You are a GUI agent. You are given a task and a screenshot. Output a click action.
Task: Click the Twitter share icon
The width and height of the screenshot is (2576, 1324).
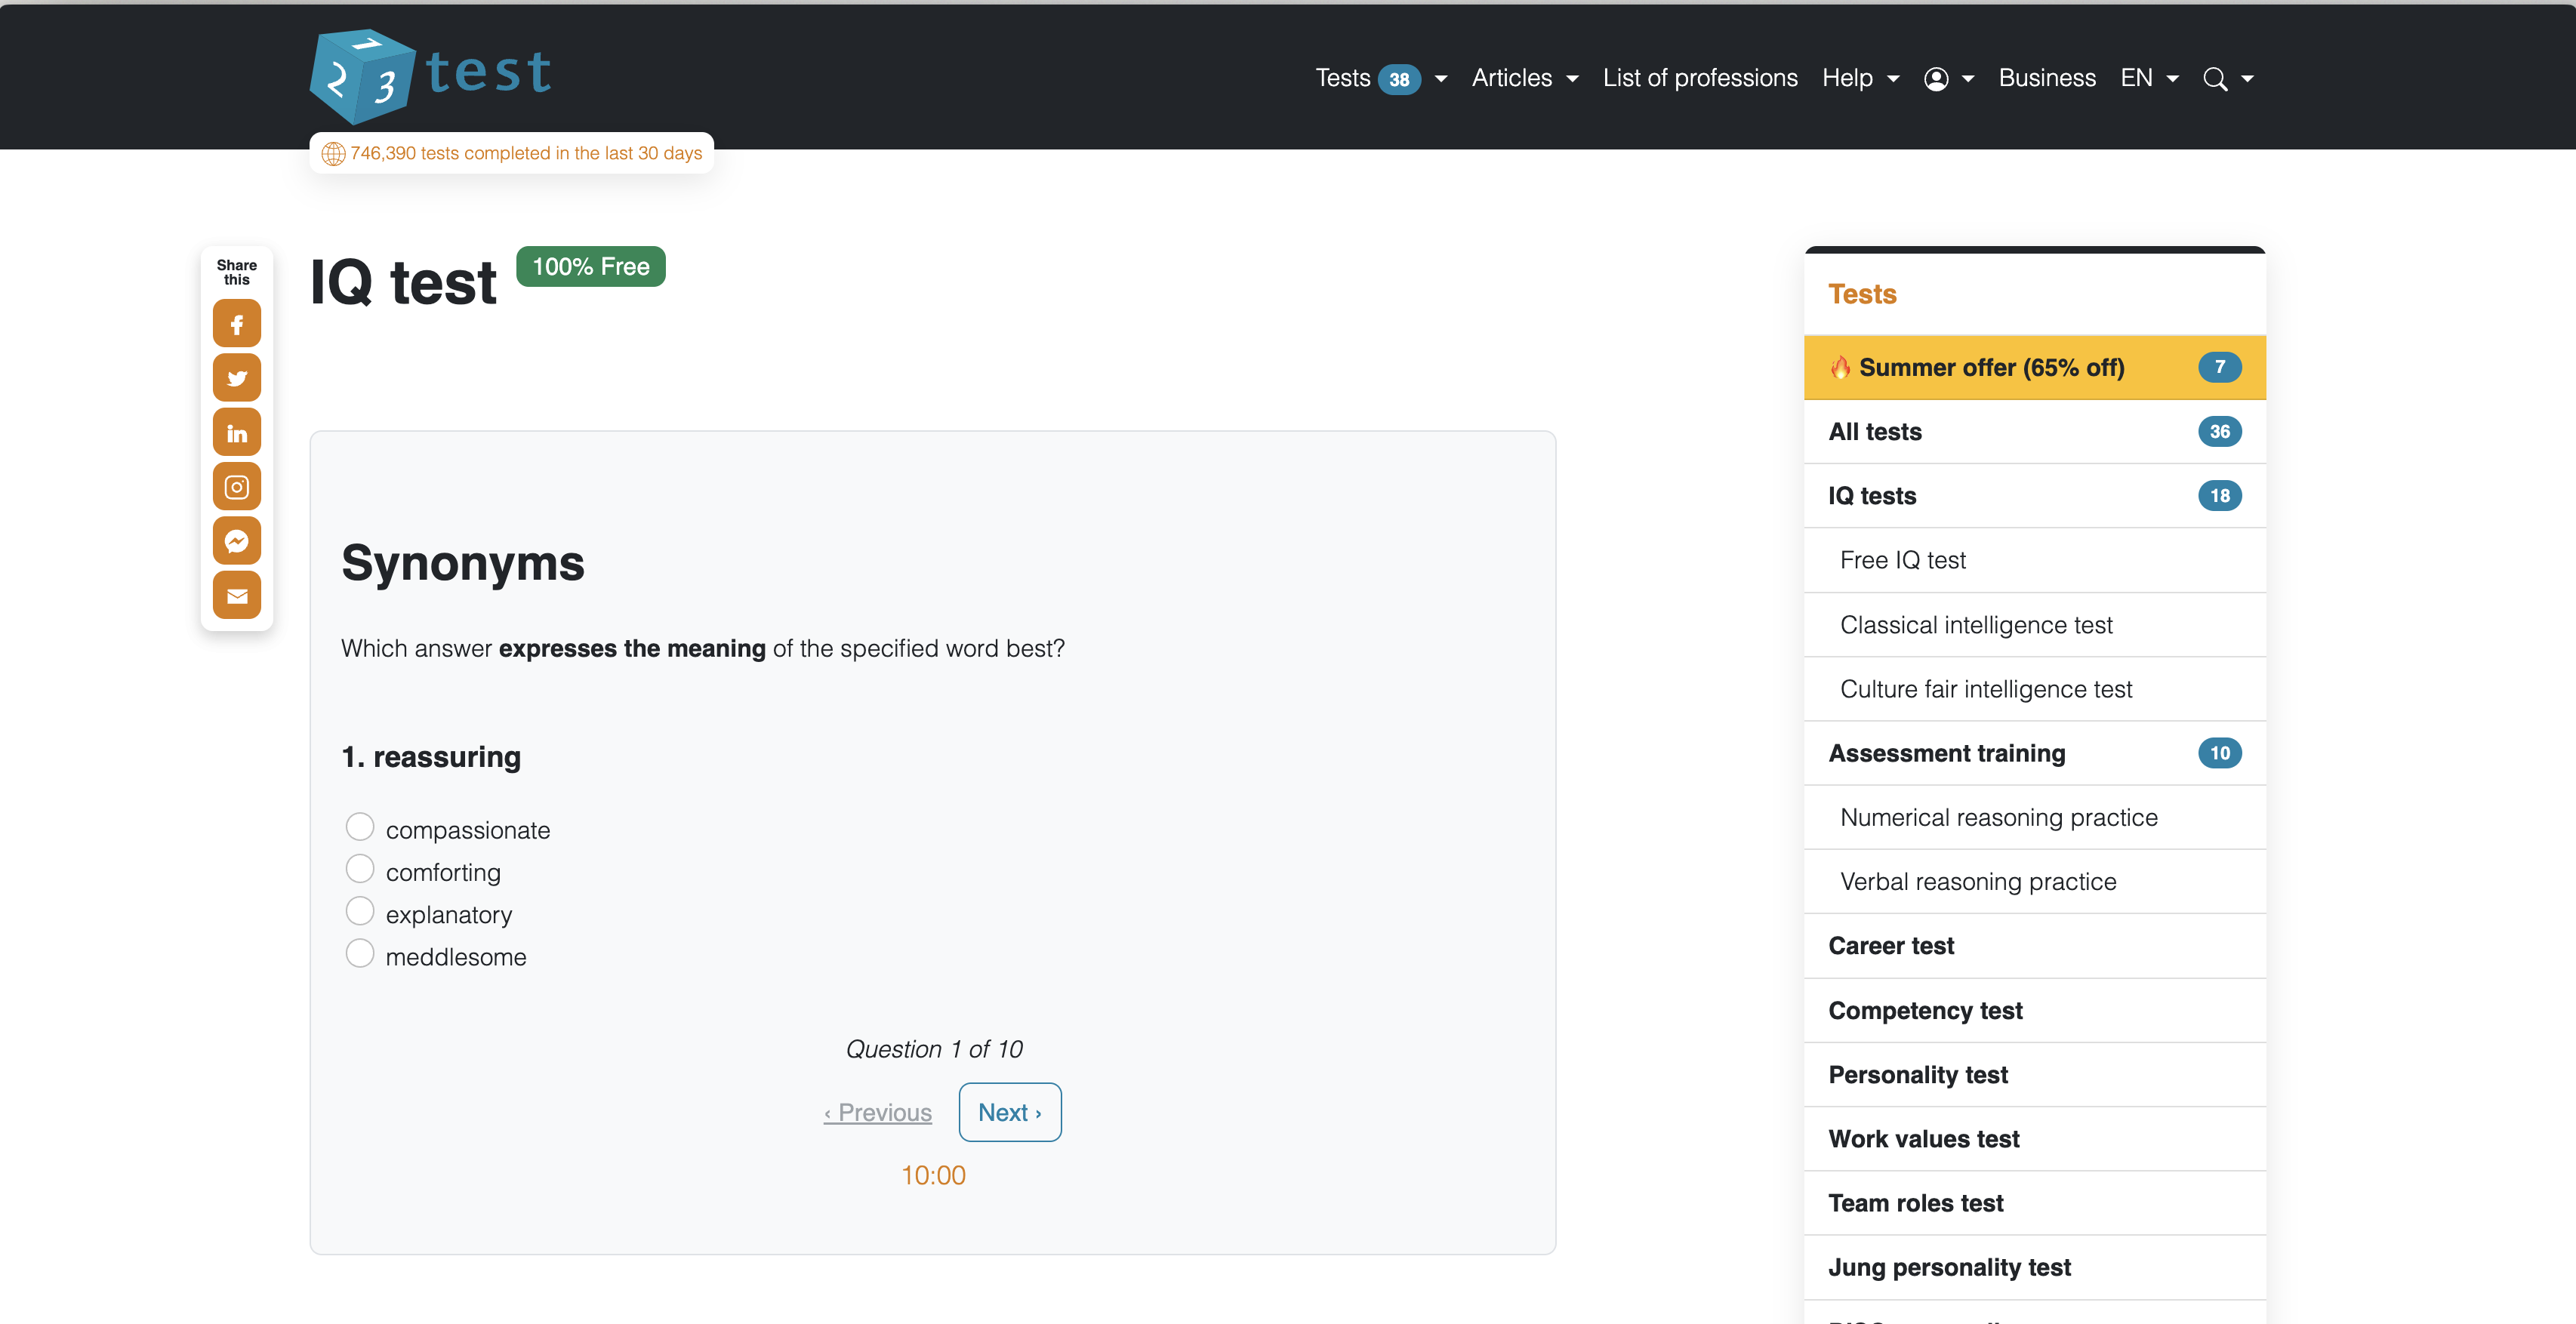point(236,377)
